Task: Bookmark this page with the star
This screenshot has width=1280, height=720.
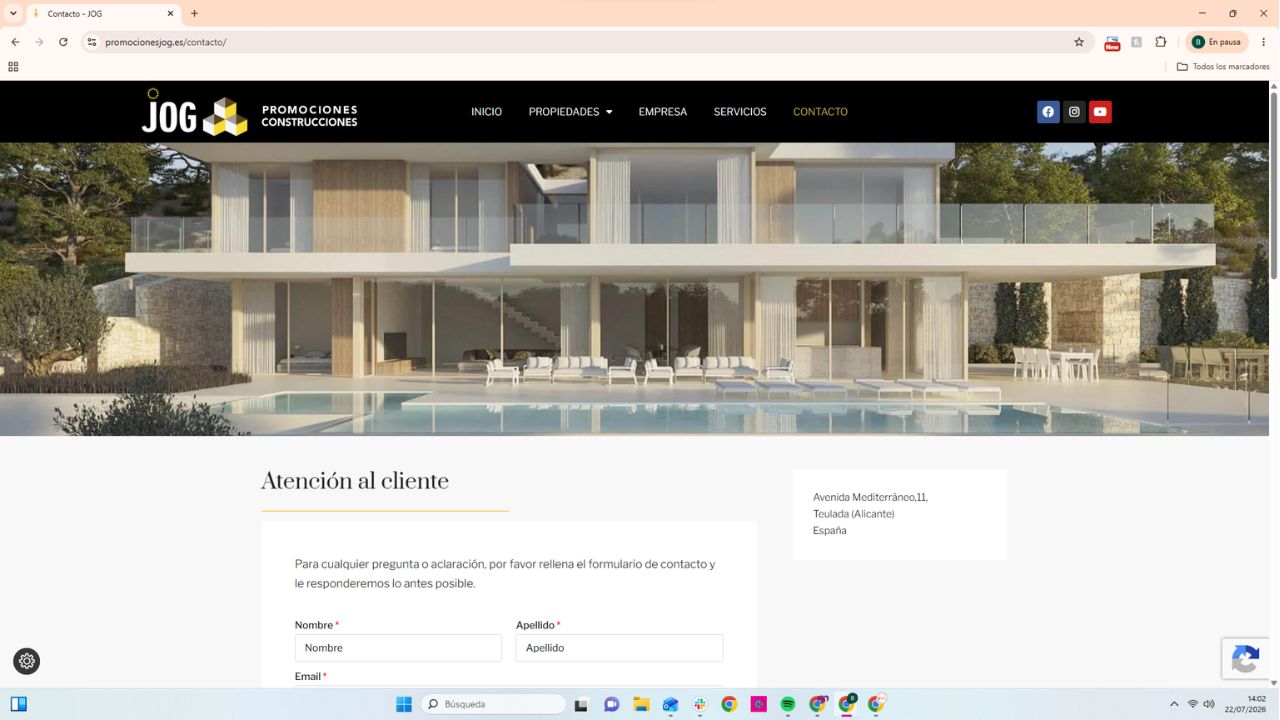Action: point(1079,42)
